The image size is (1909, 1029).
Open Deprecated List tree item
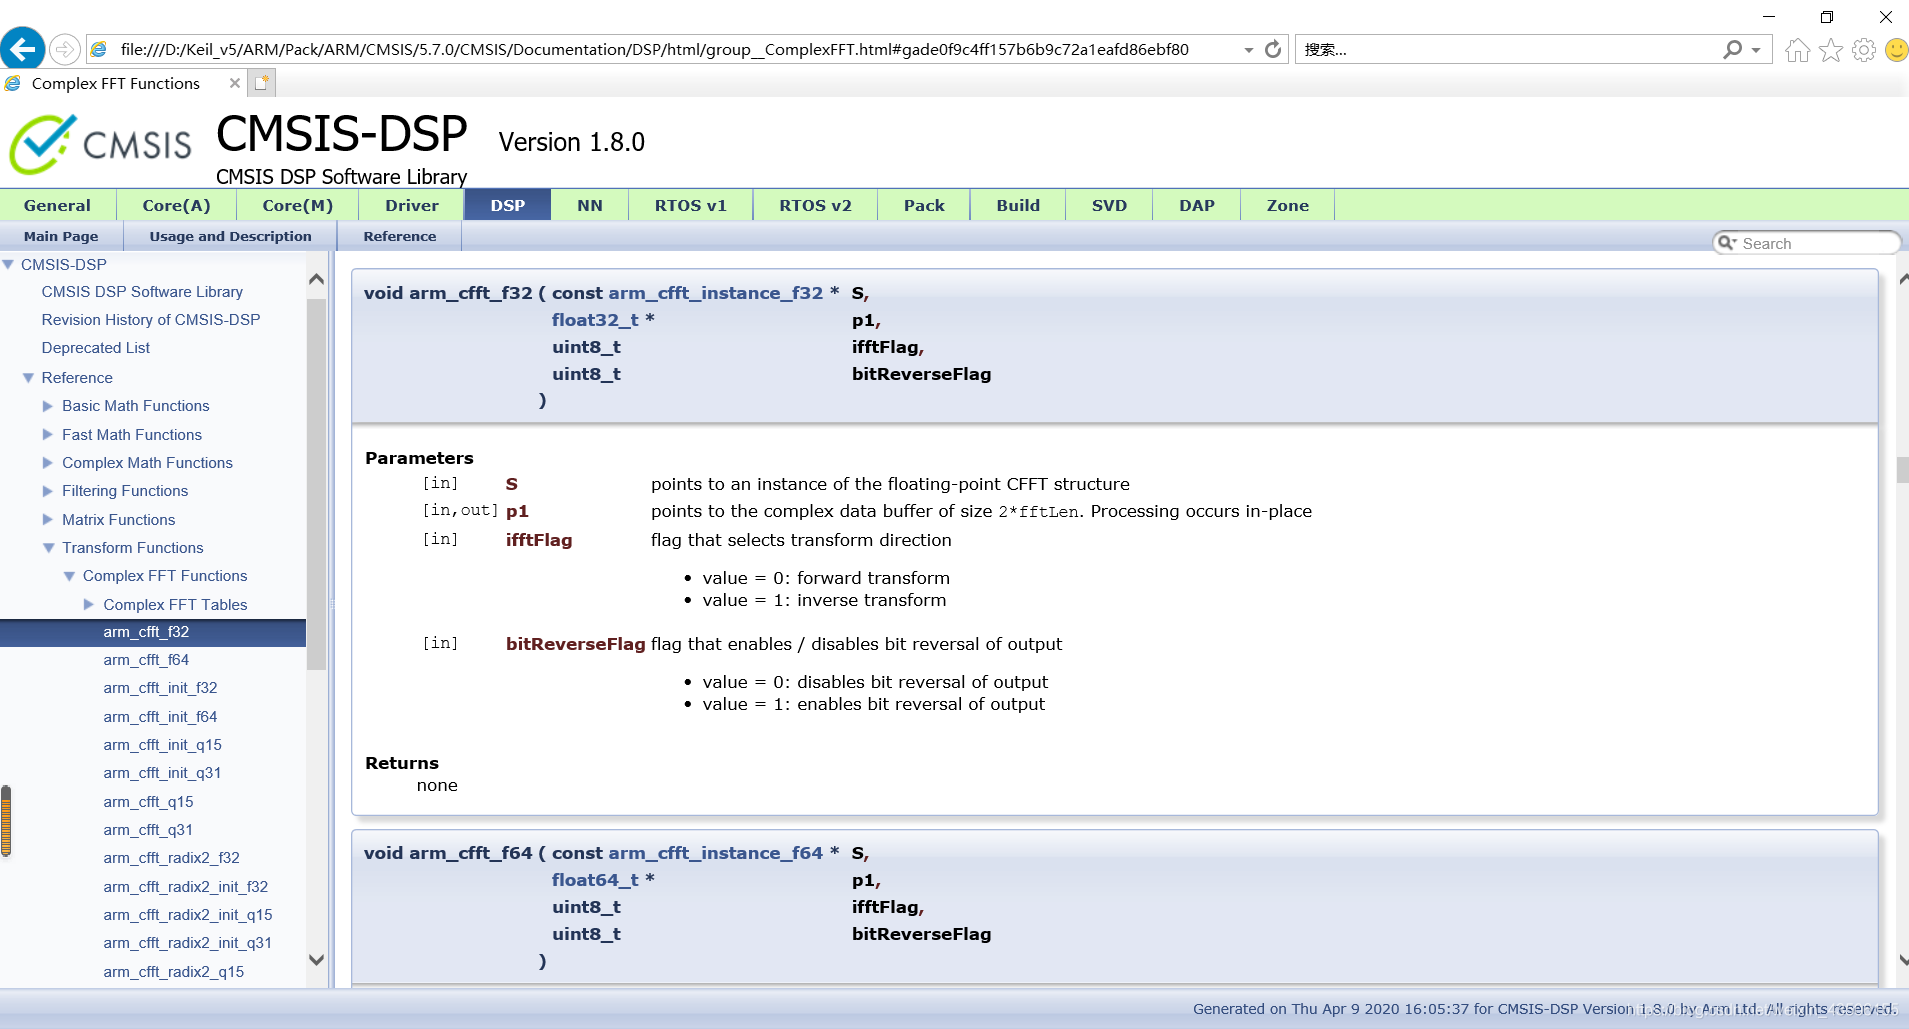[96, 348]
